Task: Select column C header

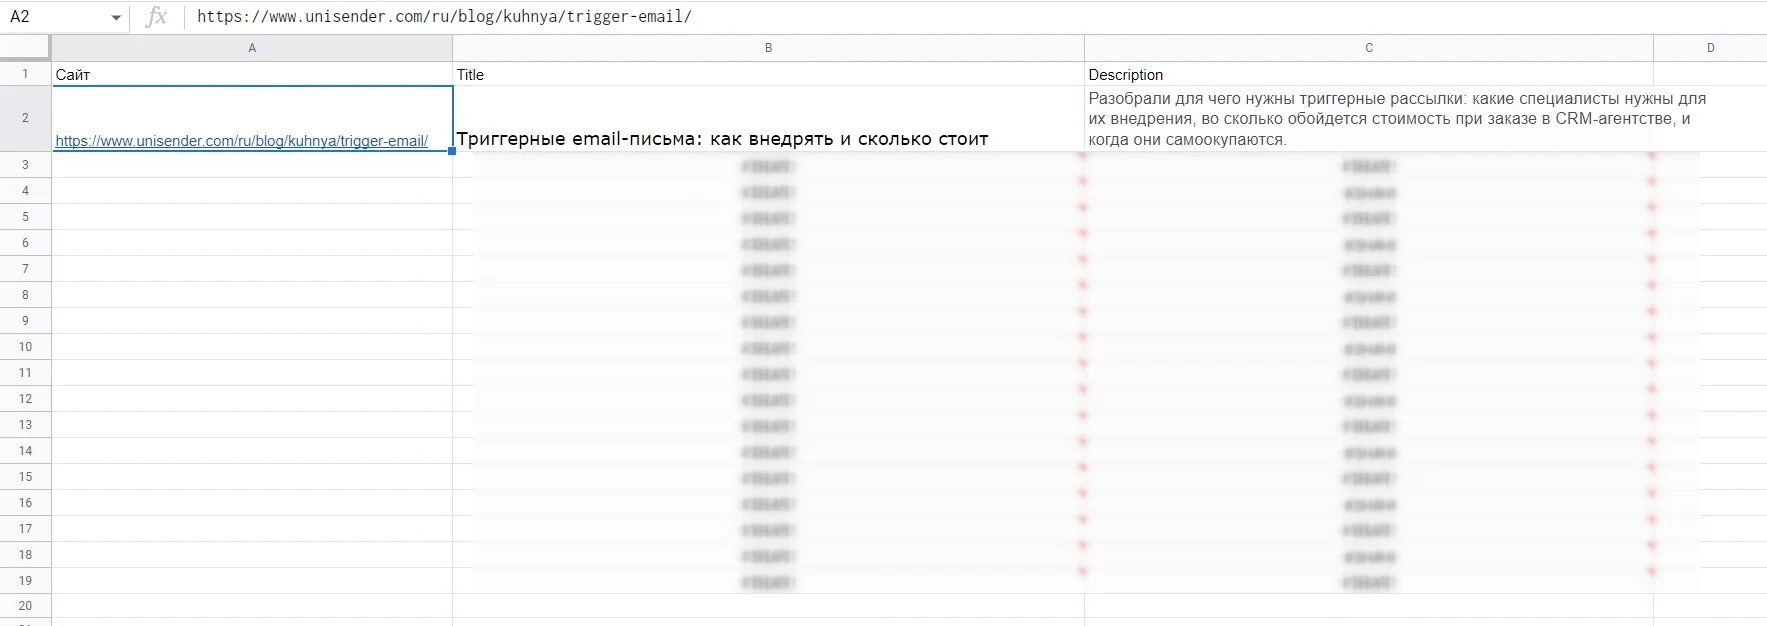Action: tap(1369, 48)
